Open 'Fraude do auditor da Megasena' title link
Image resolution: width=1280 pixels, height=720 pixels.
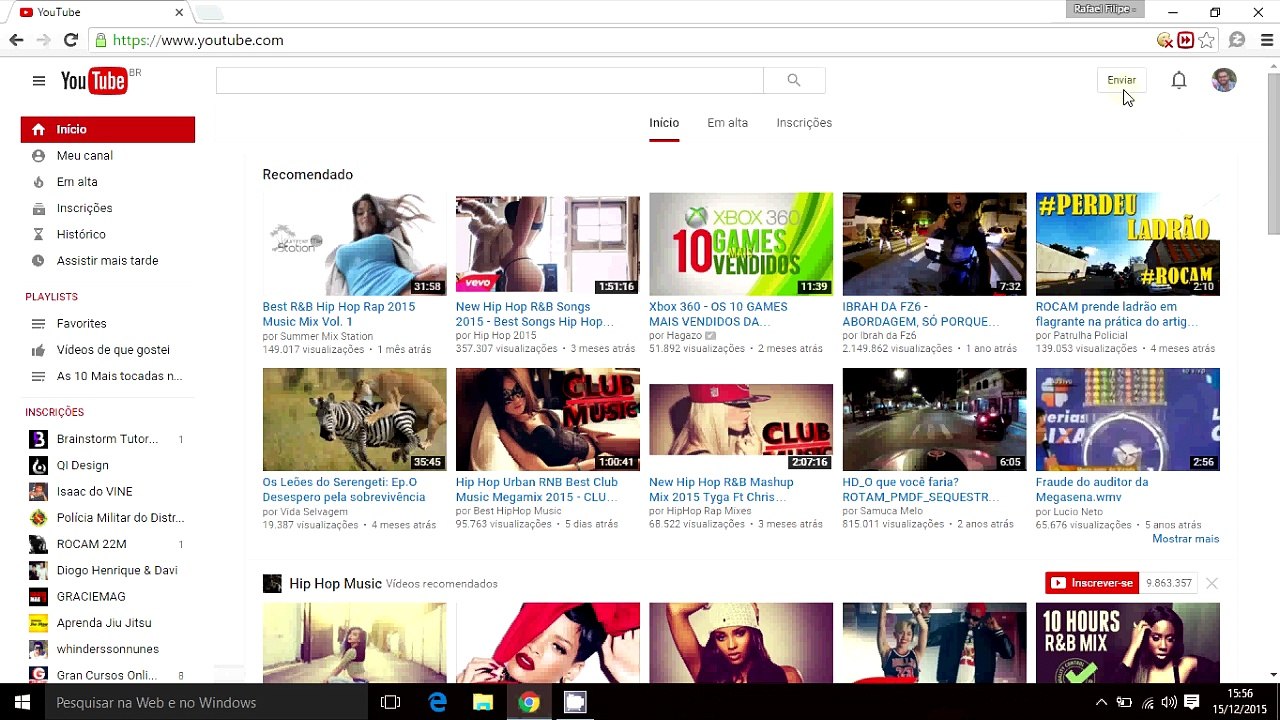[1092, 489]
